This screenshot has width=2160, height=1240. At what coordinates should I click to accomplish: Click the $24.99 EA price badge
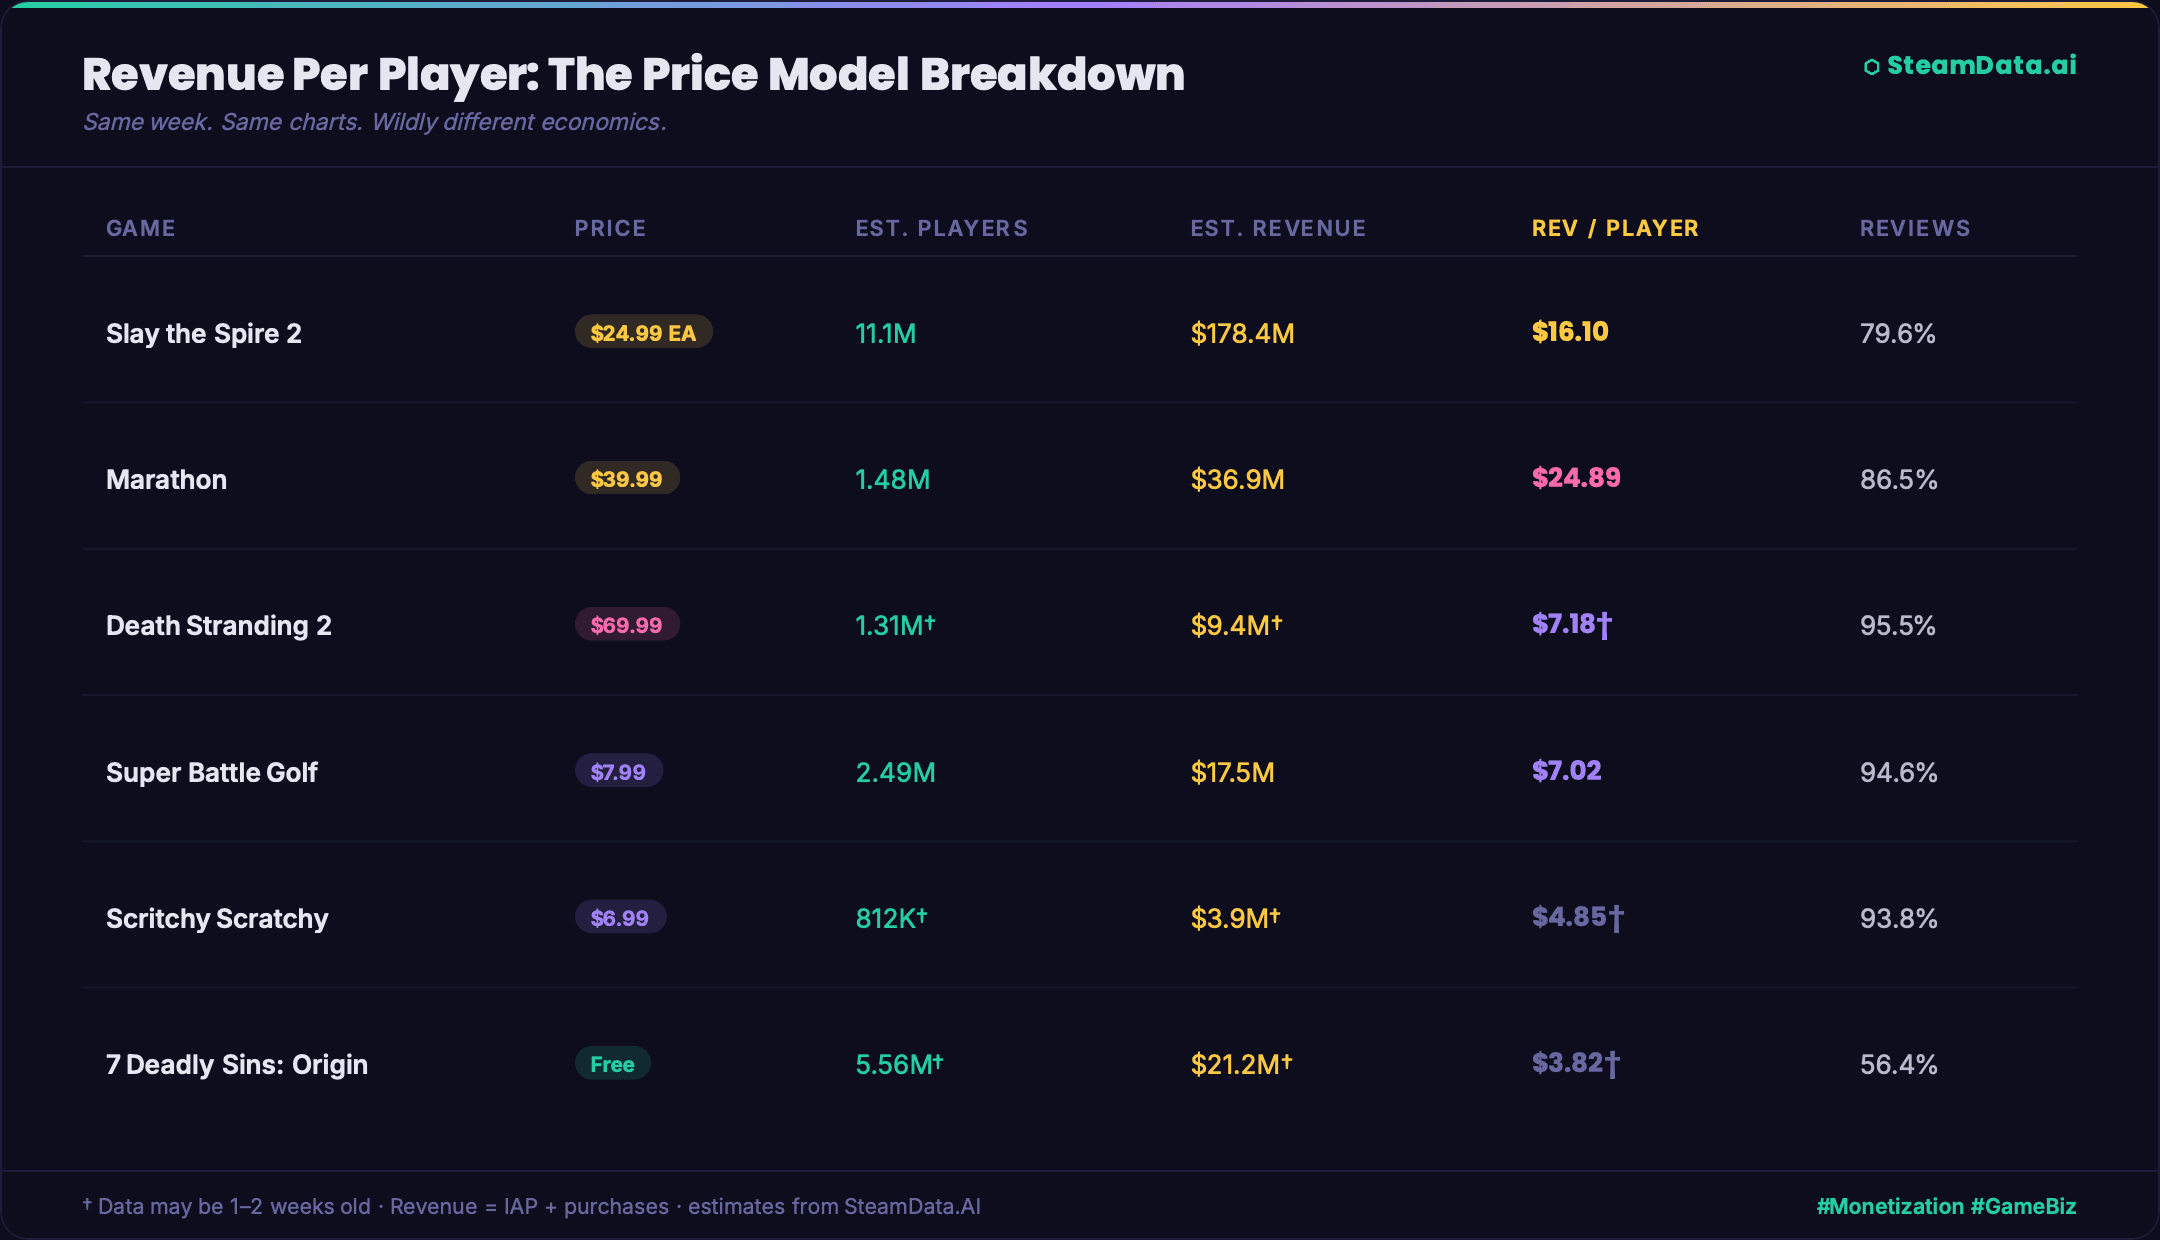643,333
